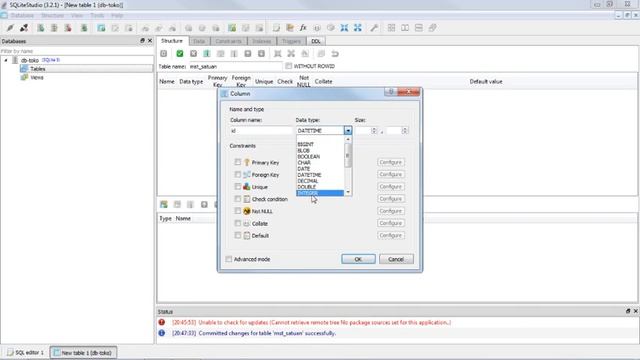
Task: Tick the Check condition checkbox
Action: pos(238,199)
